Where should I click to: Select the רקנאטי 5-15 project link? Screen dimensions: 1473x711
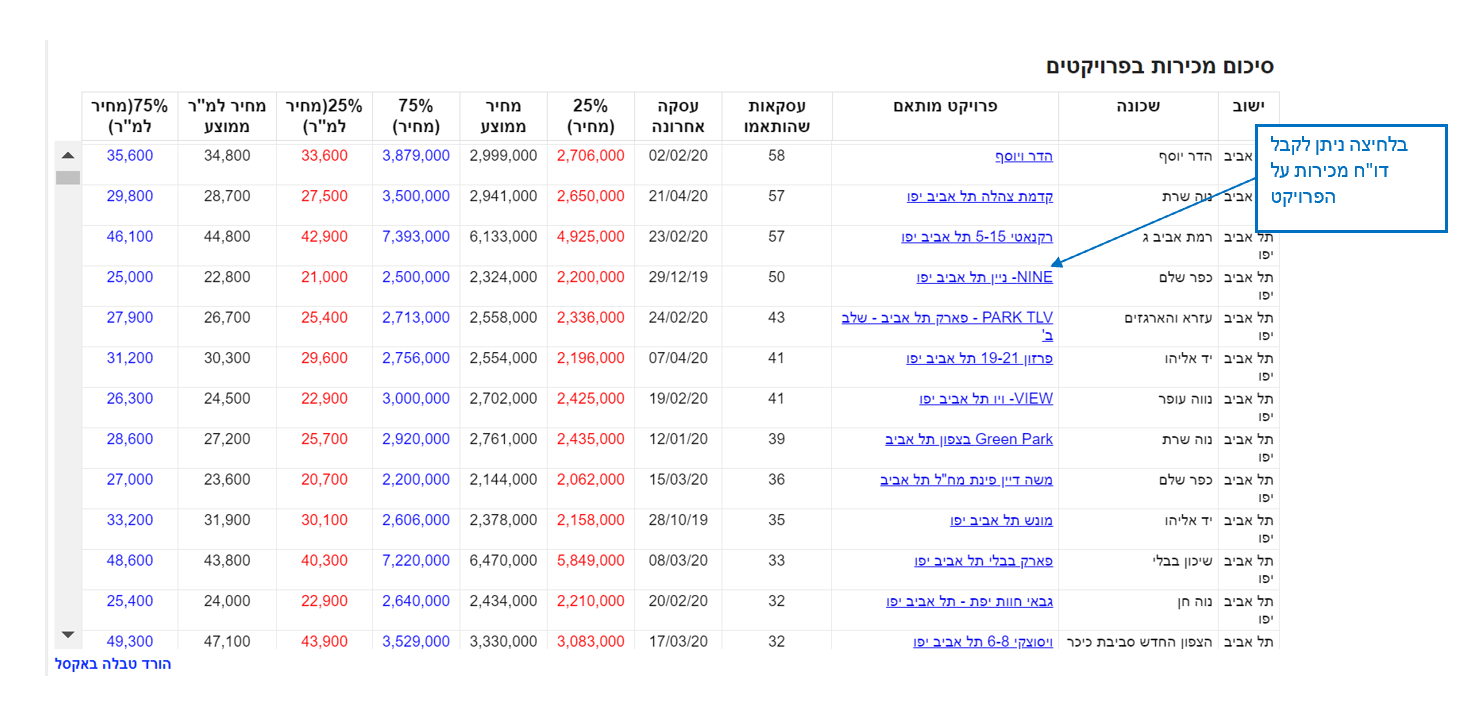[x=976, y=237]
